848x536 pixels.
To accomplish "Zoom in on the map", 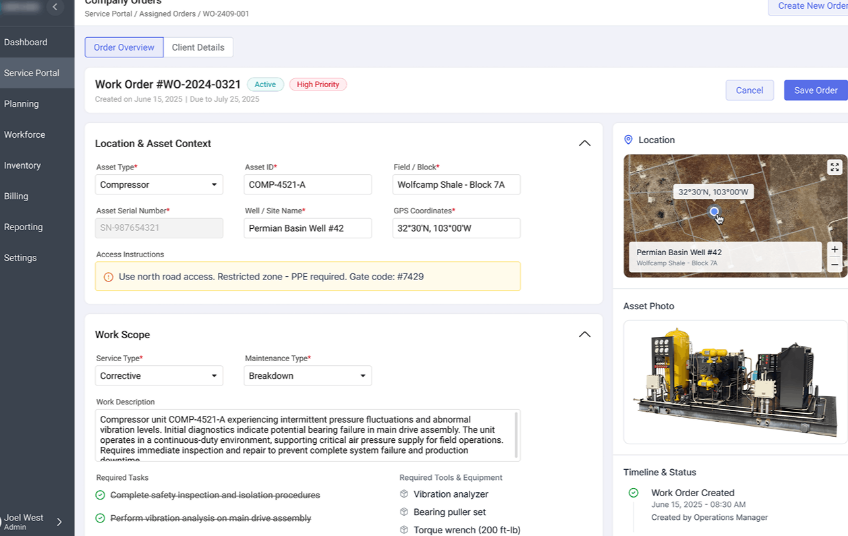I will [834, 249].
